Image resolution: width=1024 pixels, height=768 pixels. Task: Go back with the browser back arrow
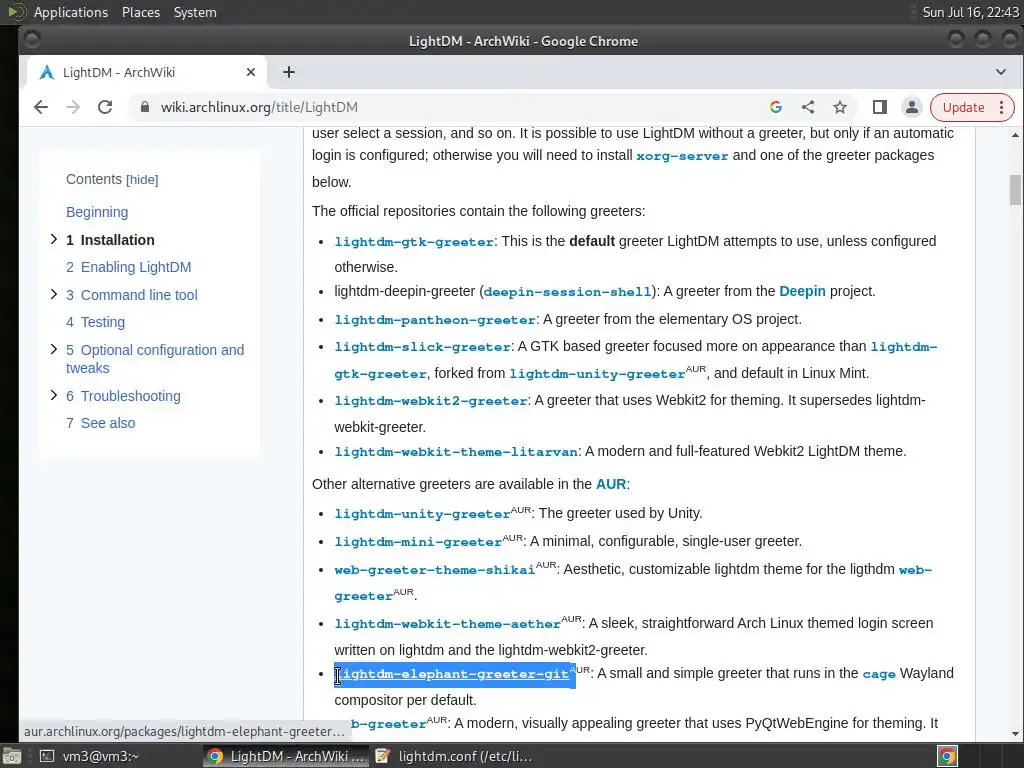[x=40, y=107]
